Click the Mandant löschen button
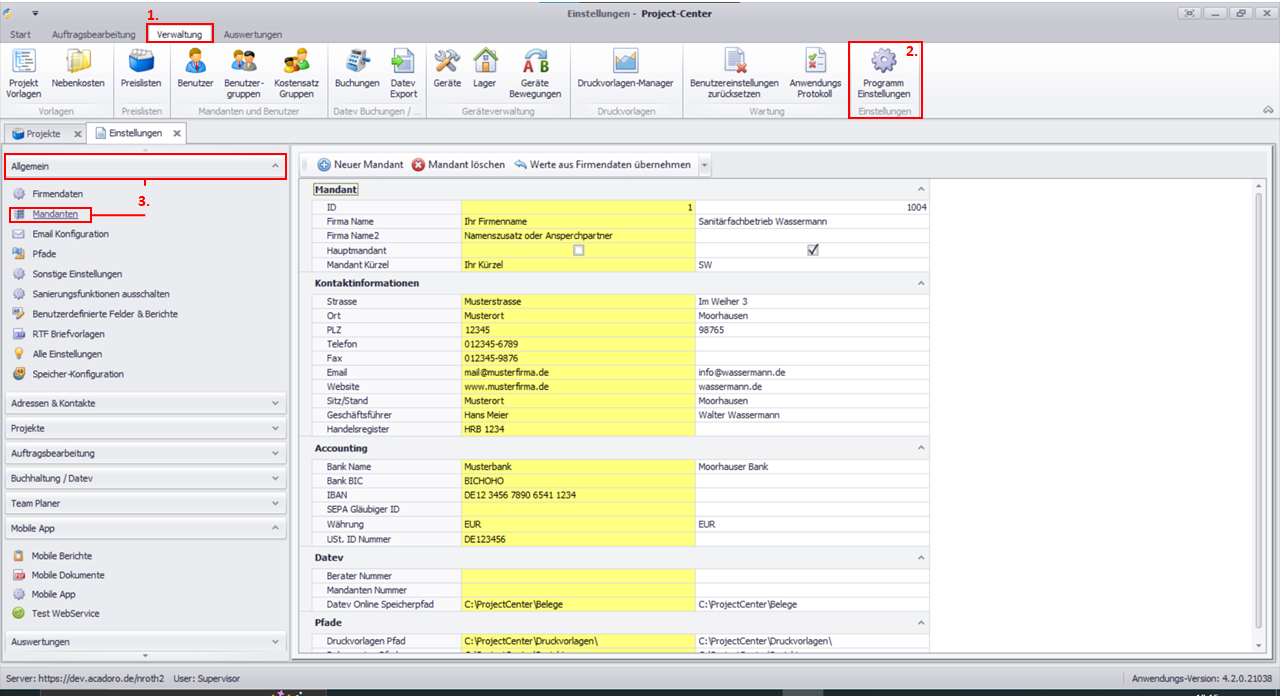 [x=458, y=165]
